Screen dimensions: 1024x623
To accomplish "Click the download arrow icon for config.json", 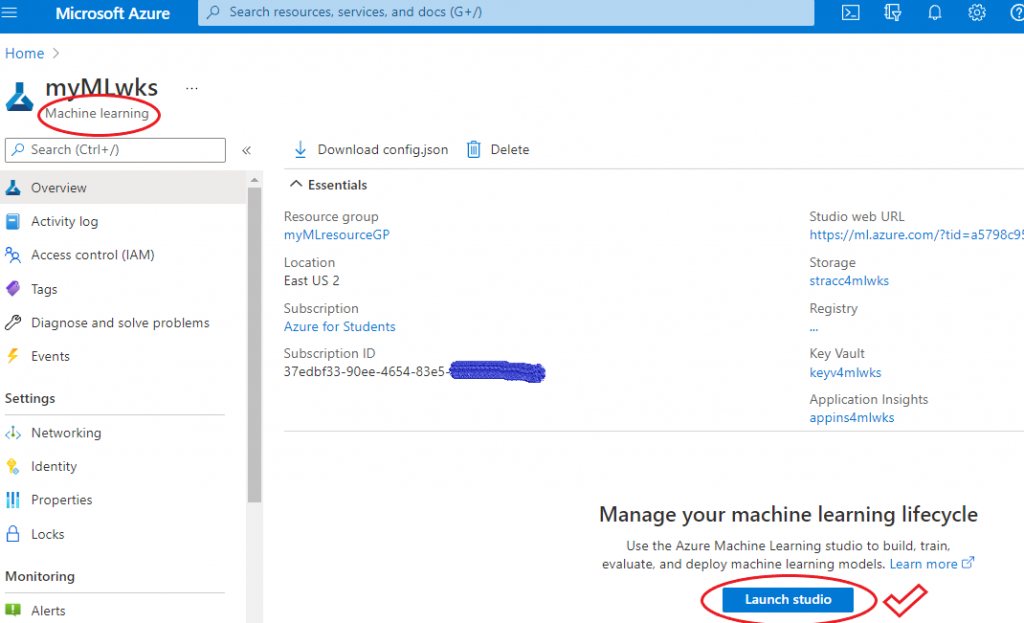I will (300, 150).
